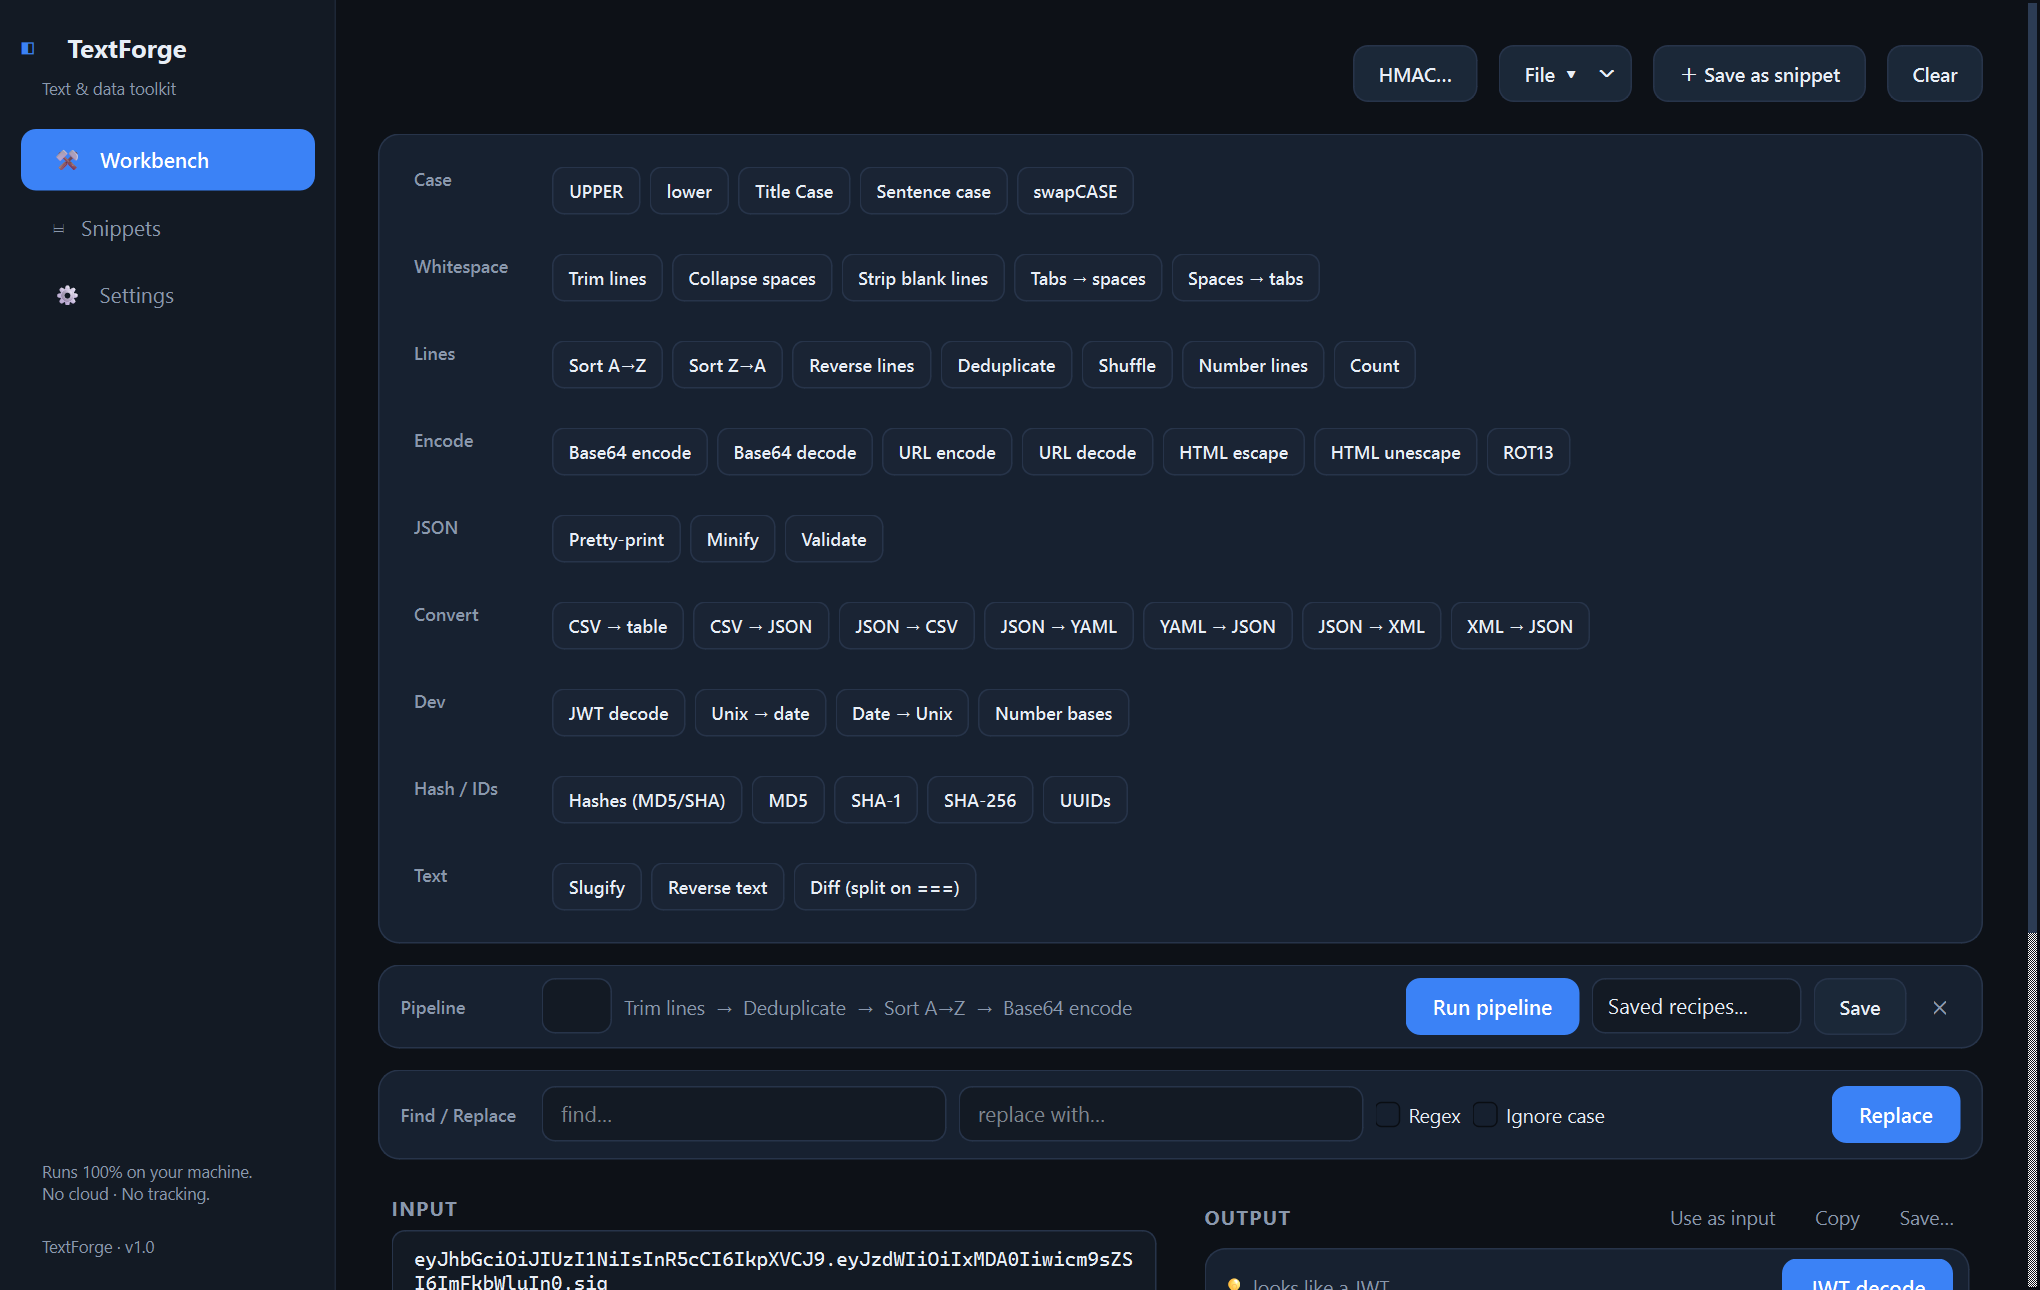Convert XML to JSON
Screen dimensions: 2040x1290
(1520, 626)
